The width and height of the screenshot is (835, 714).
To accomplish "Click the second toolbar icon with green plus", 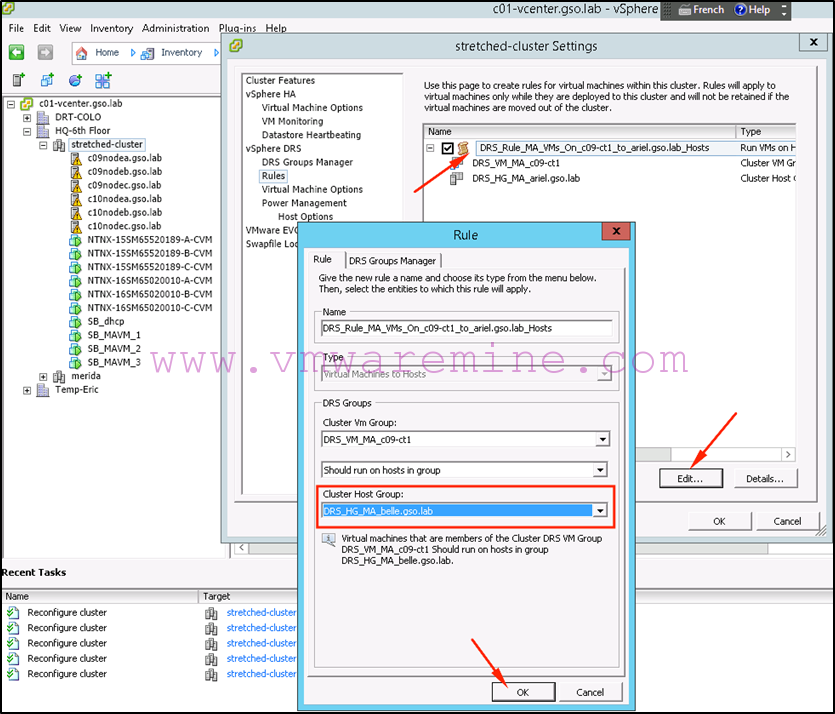I will (47, 80).
